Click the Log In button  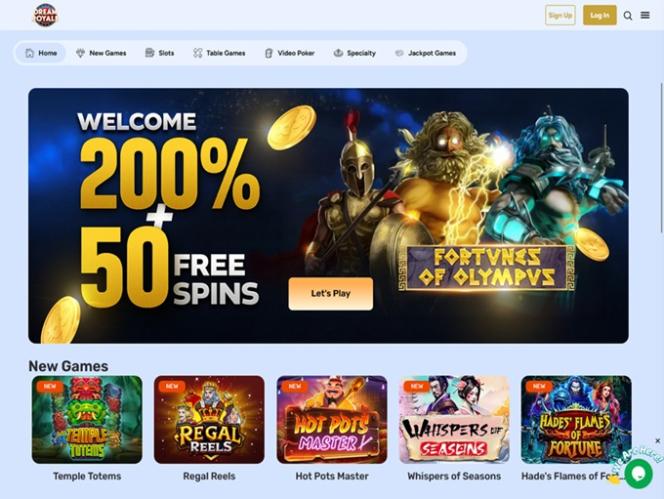pos(600,15)
